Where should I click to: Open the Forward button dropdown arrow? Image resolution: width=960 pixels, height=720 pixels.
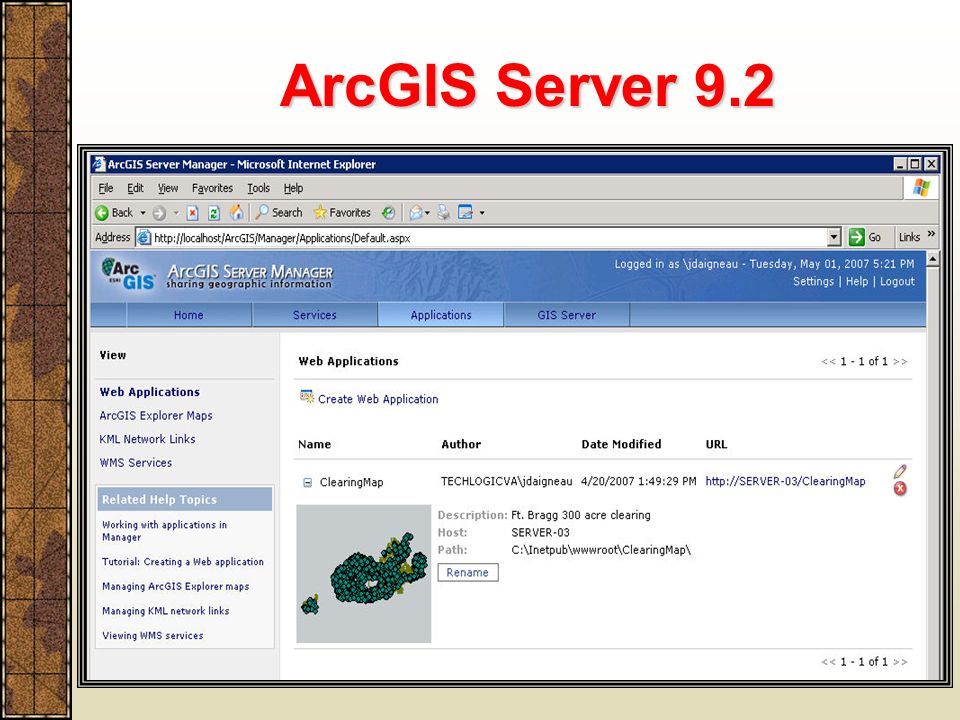coord(176,213)
